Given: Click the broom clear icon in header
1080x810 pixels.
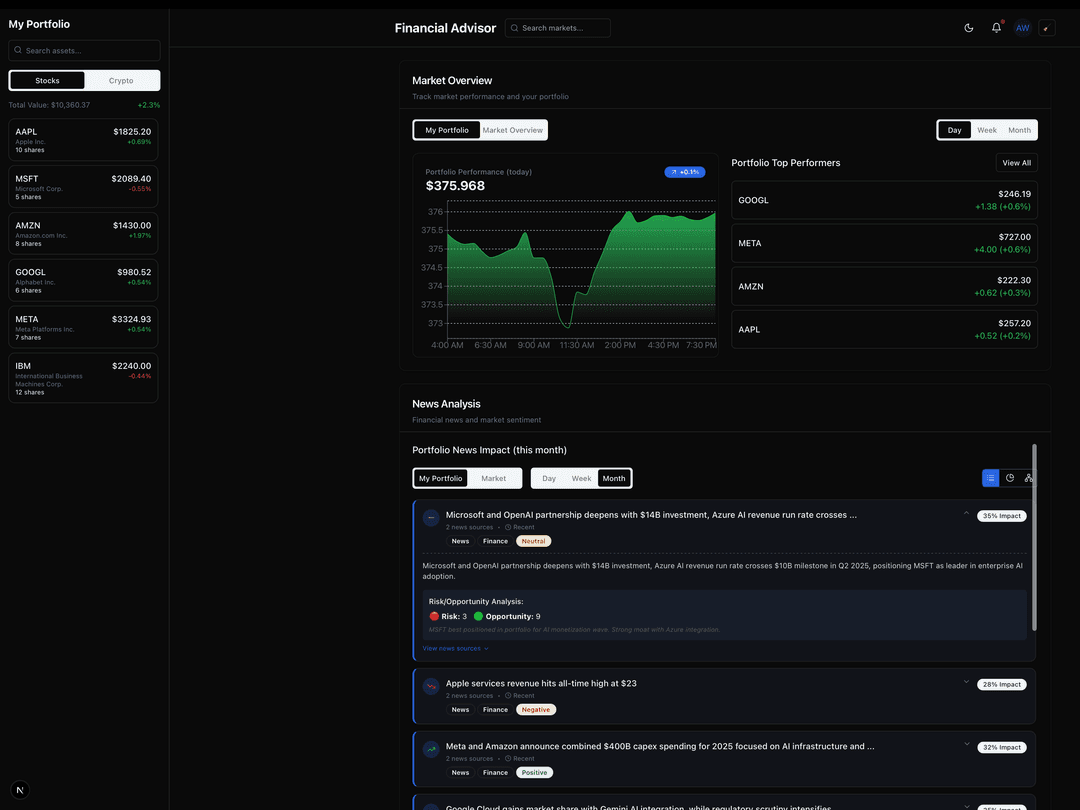Looking at the screenshot, I should pyautogui.click(x=1047, y=28).
